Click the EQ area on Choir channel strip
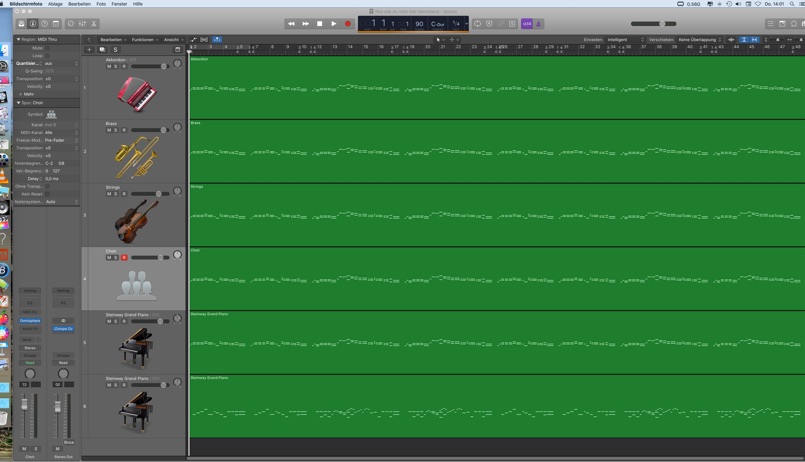This screenshot has height=462, width=805. pos(30,303)
